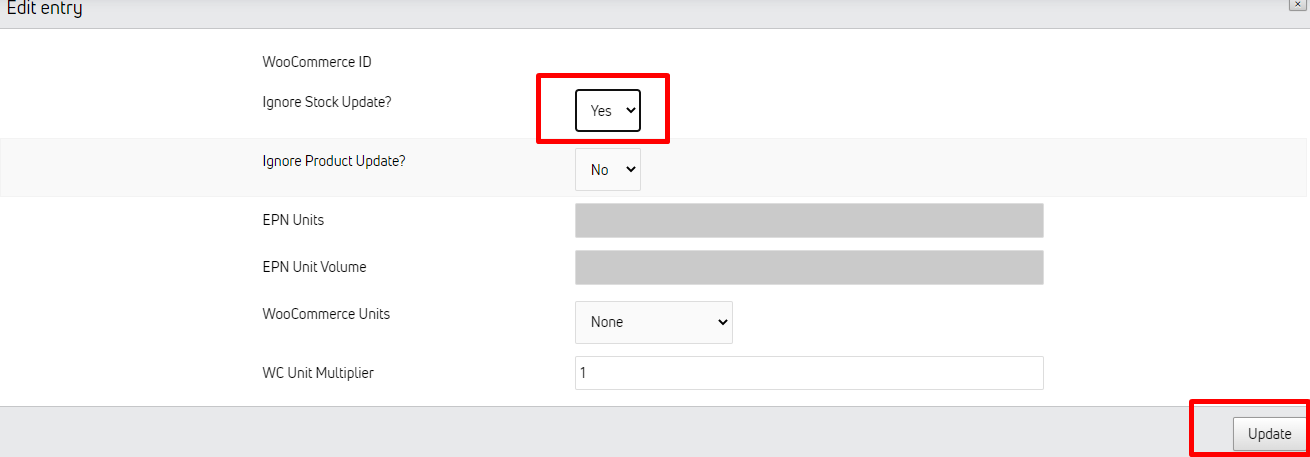
Task: Click the WooCommerce ID label
Action: [x=317, y=62]
